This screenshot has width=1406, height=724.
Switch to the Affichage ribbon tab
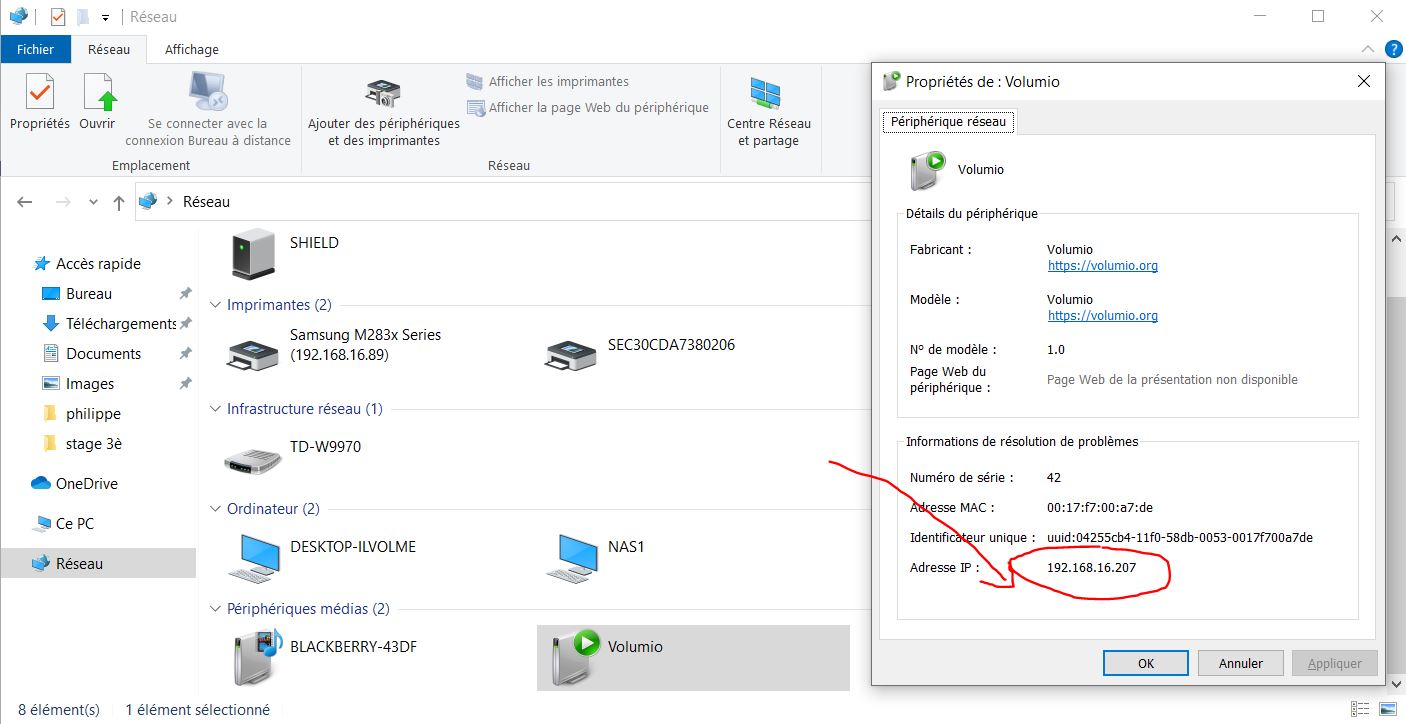tap(191, 49)
